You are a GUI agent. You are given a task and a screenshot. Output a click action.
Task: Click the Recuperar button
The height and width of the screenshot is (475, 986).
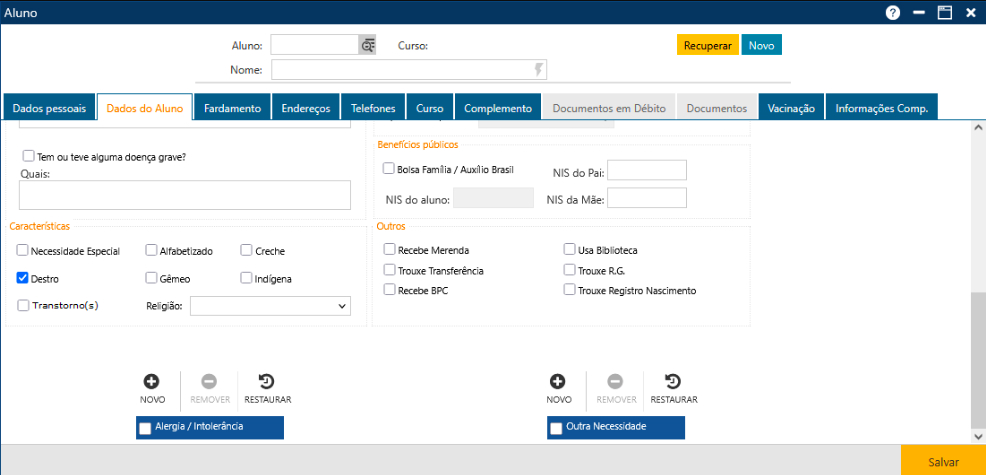tap(707, 45)
